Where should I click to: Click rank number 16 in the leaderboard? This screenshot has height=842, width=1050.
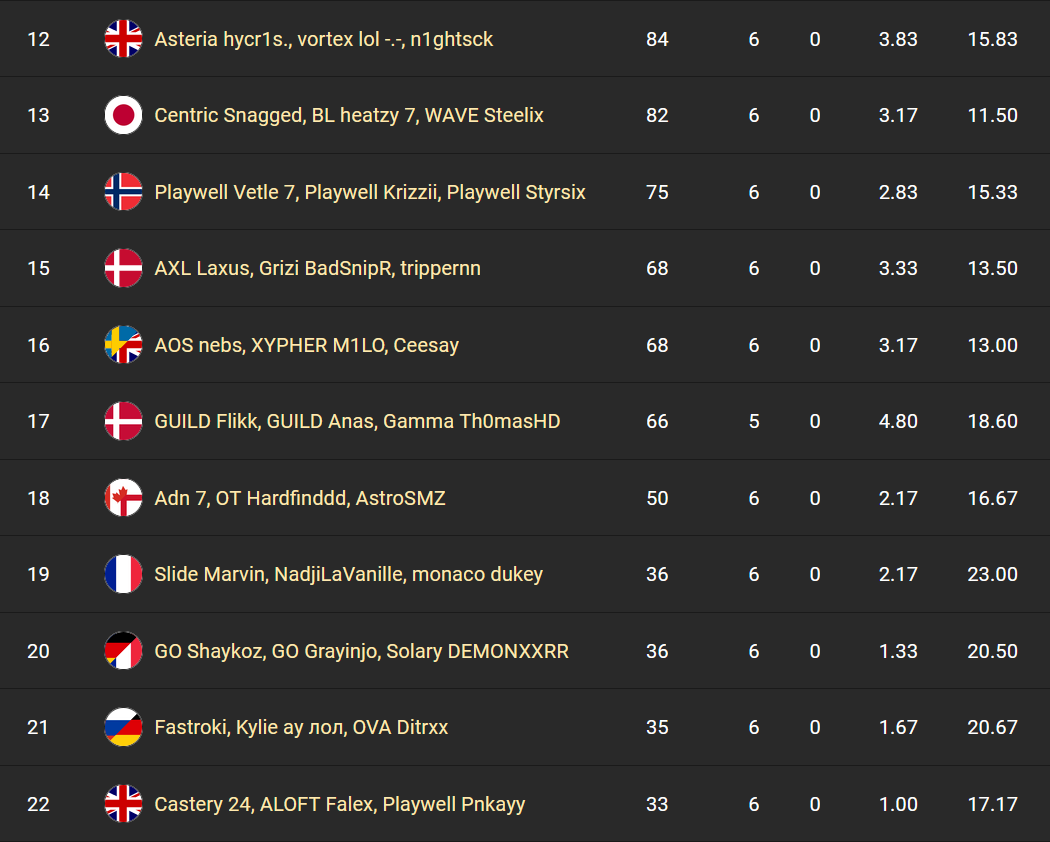[x=38, y=345]
